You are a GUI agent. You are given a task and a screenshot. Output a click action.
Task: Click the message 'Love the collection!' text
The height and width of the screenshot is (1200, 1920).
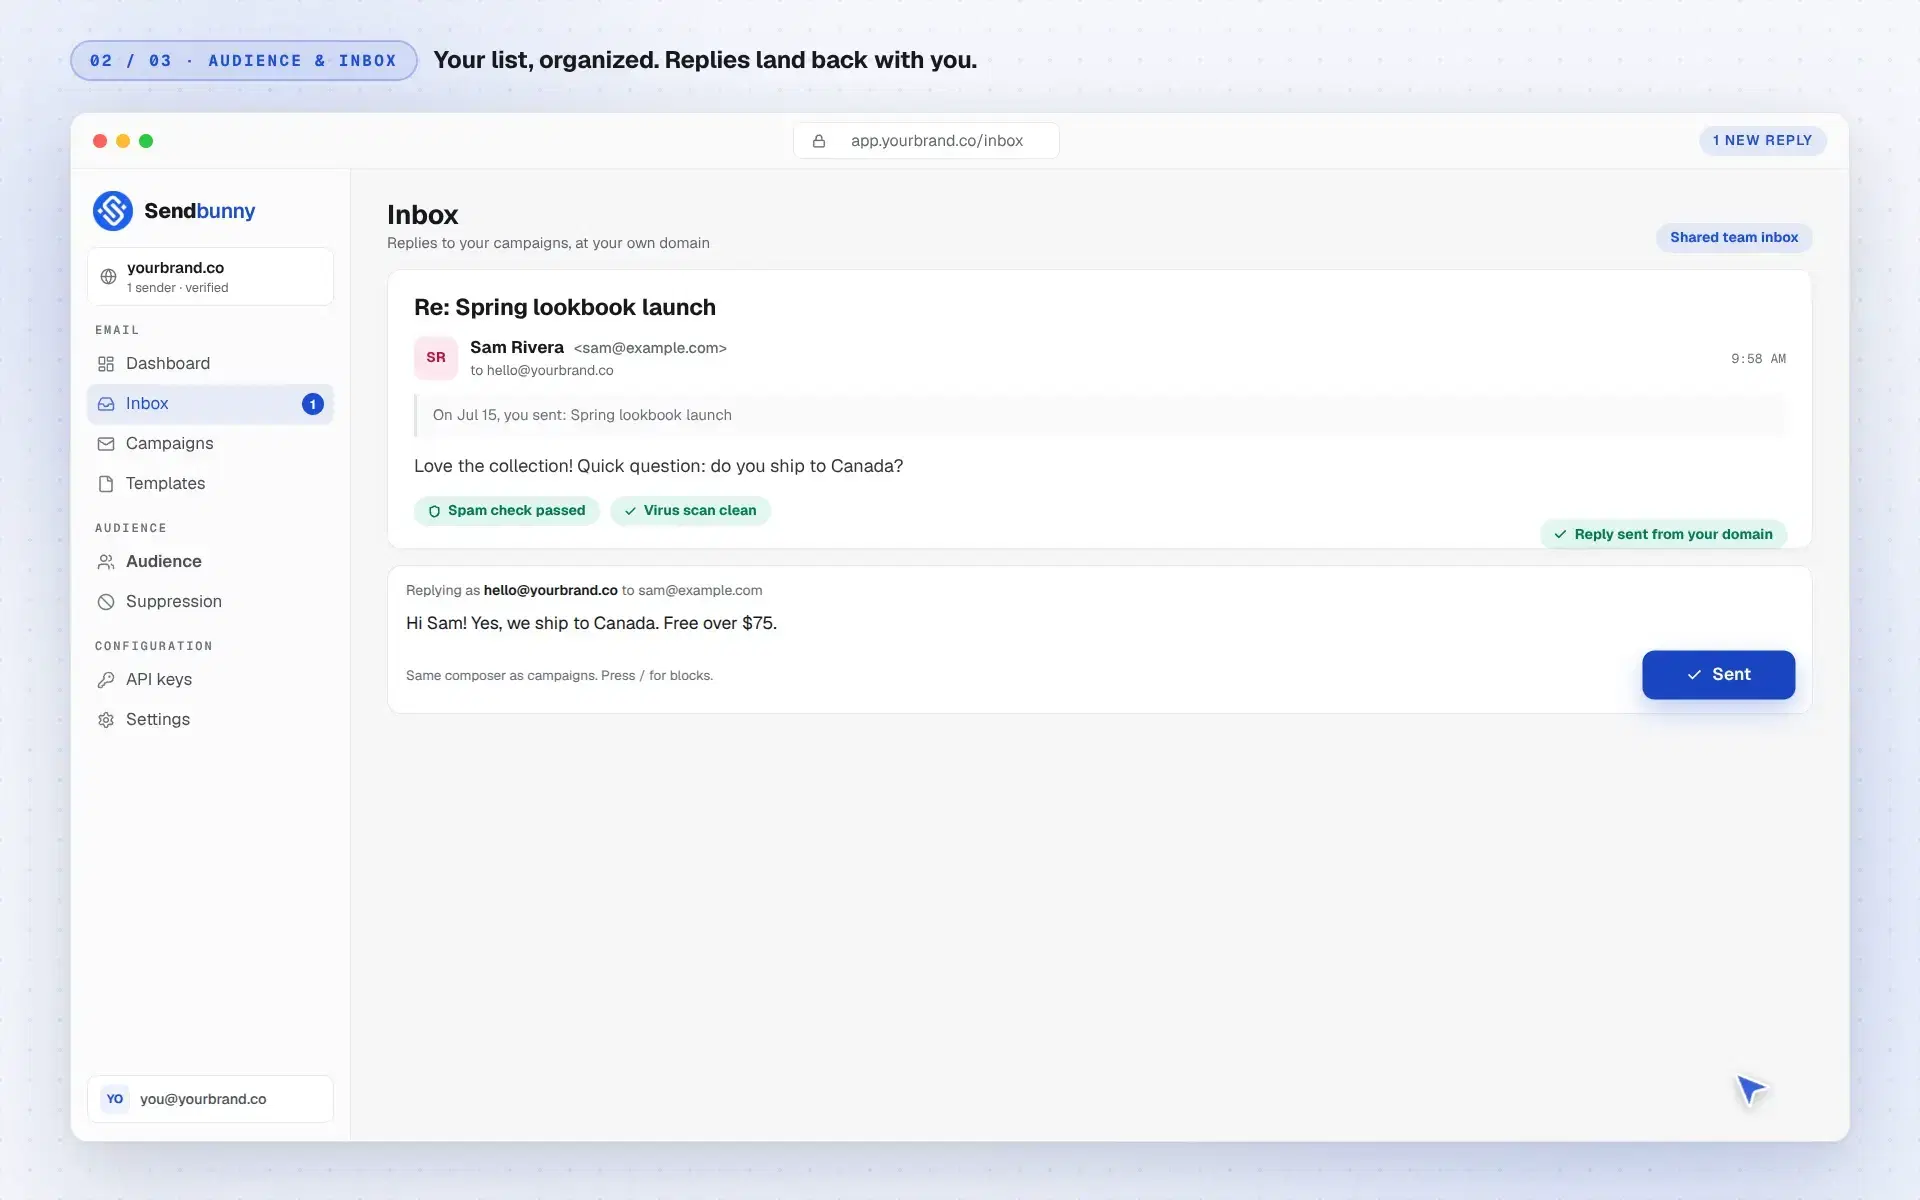[658, 466]
